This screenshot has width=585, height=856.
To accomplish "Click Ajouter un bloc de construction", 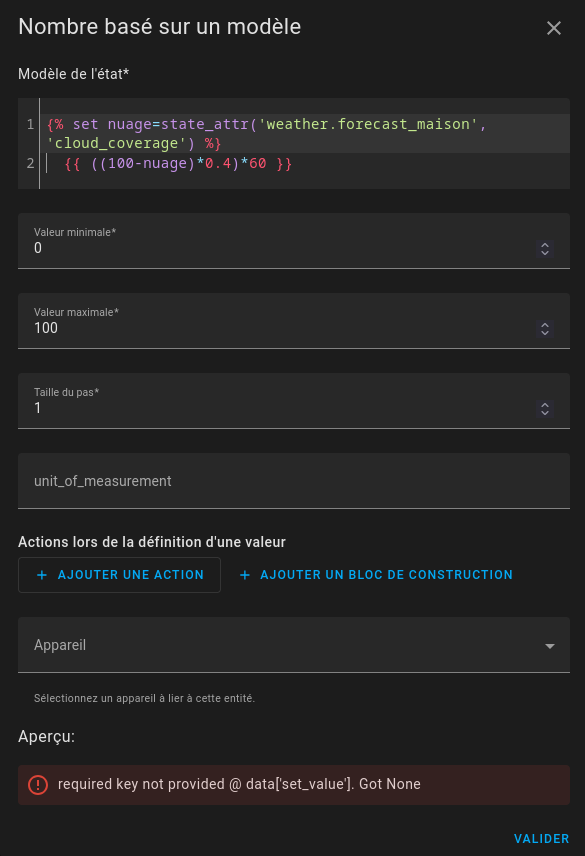I will point(377,575).
